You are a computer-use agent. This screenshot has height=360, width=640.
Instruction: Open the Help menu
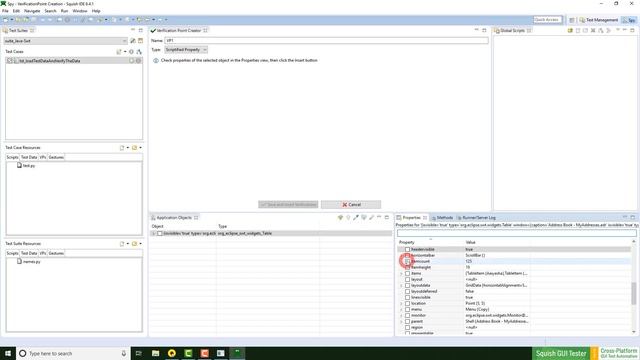point(96,11)
